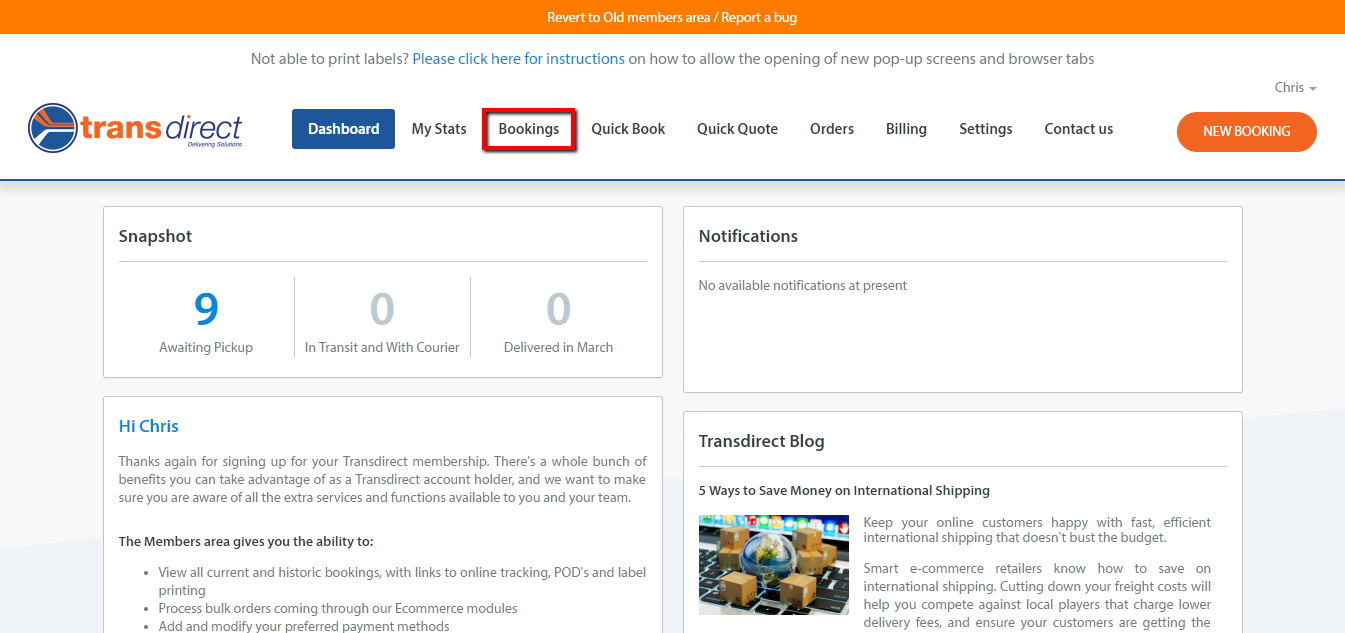Image resolution: width=1345 pixels, height=633 pixels.
Task: Click the Snapshot heading
Action: pyautogui.click(x=155, y=236)
